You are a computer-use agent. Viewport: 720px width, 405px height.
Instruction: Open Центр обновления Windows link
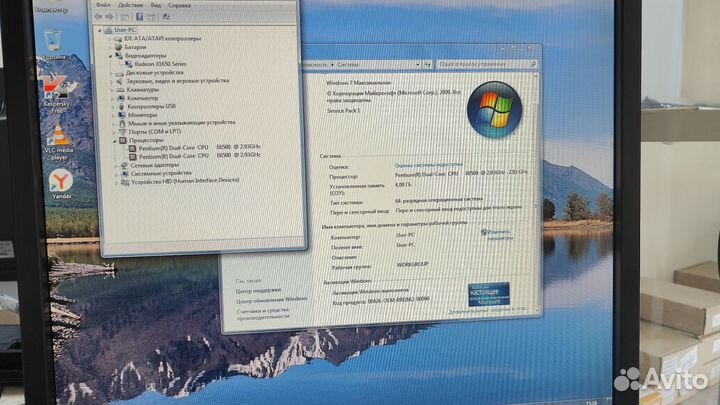[271, 298]
